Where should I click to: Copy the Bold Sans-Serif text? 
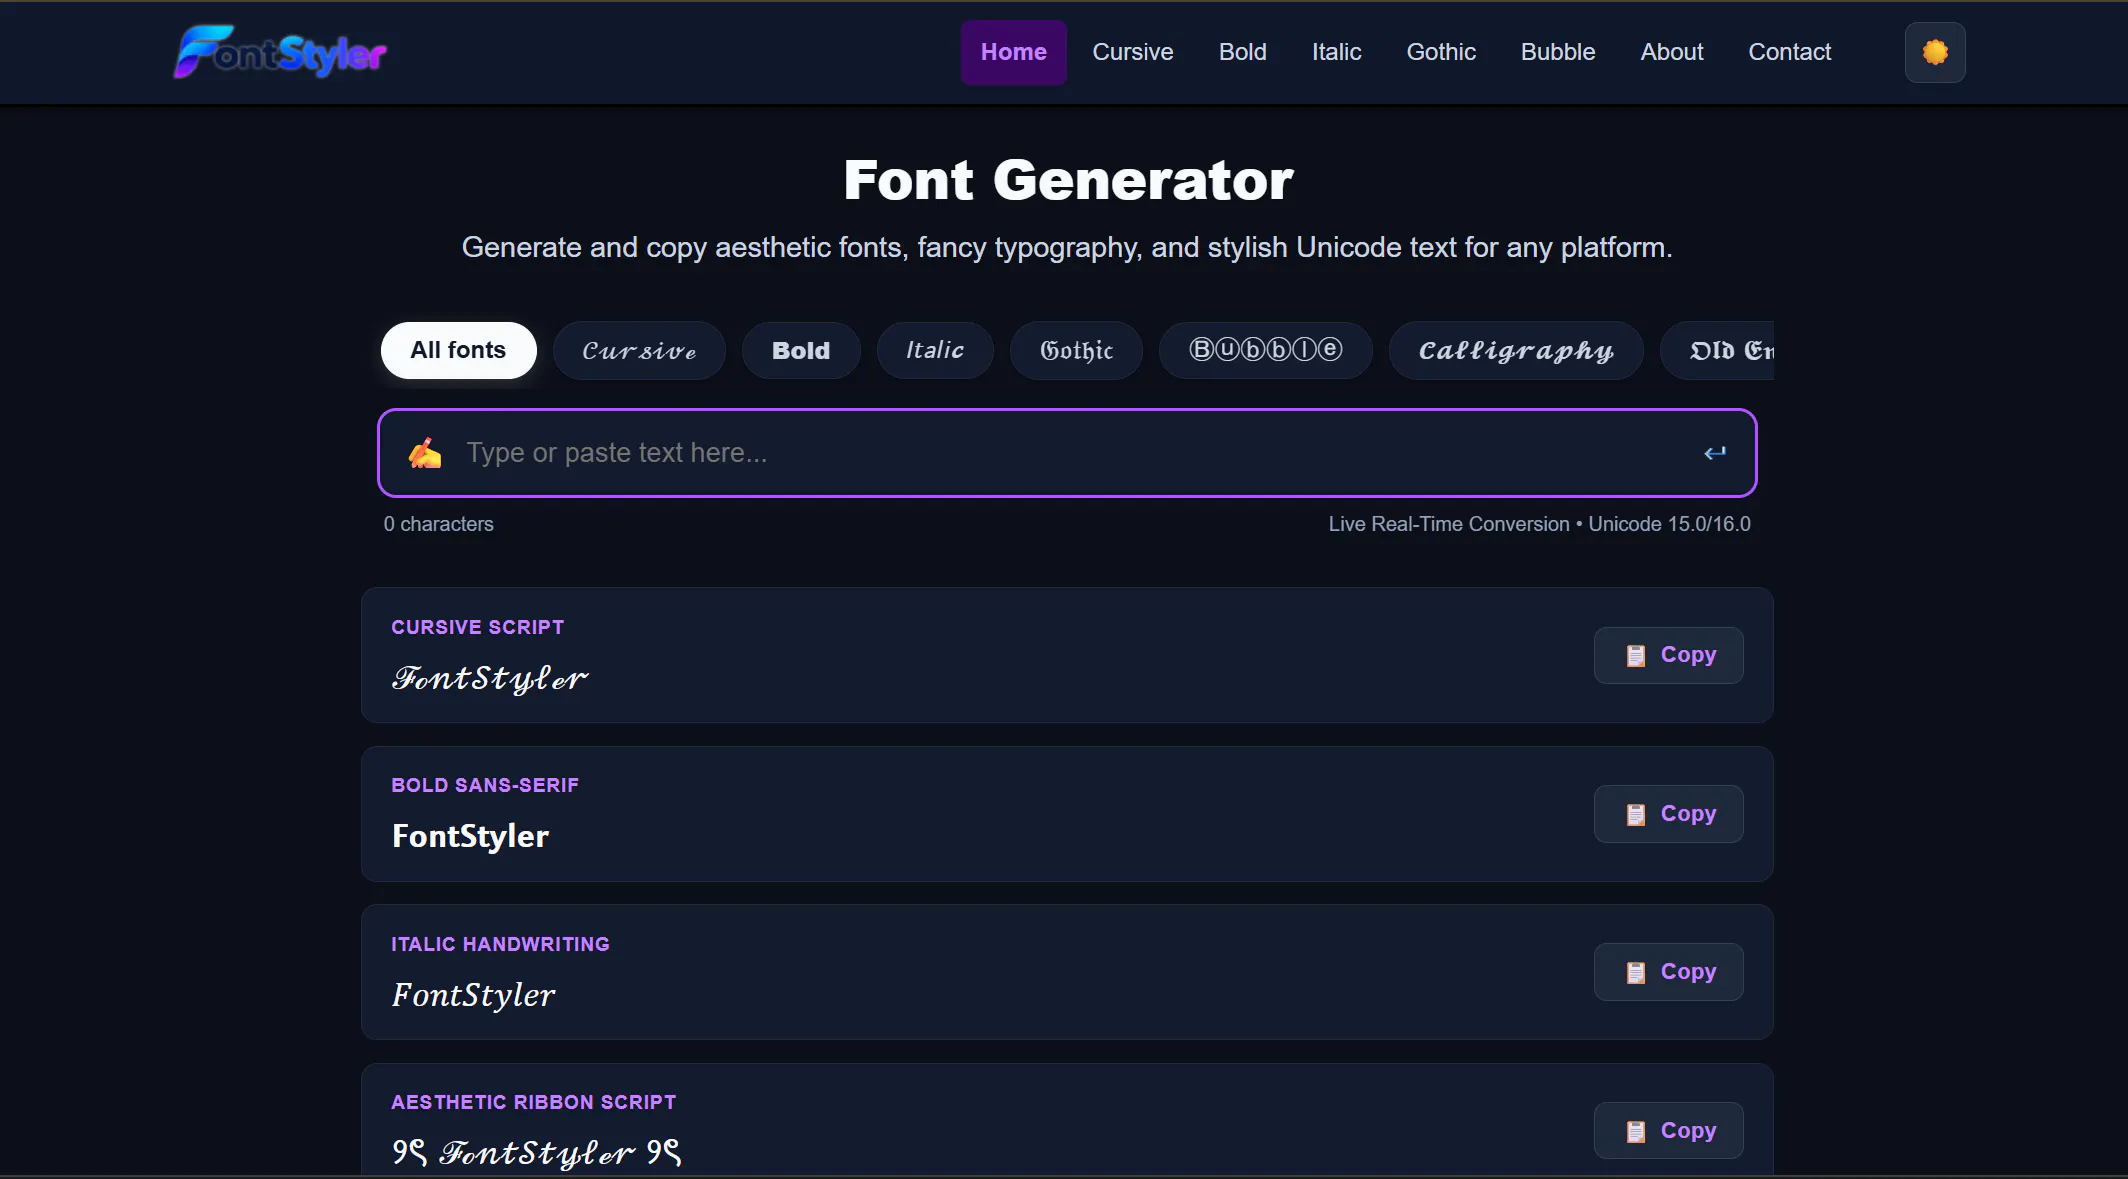pos(1668,814)
